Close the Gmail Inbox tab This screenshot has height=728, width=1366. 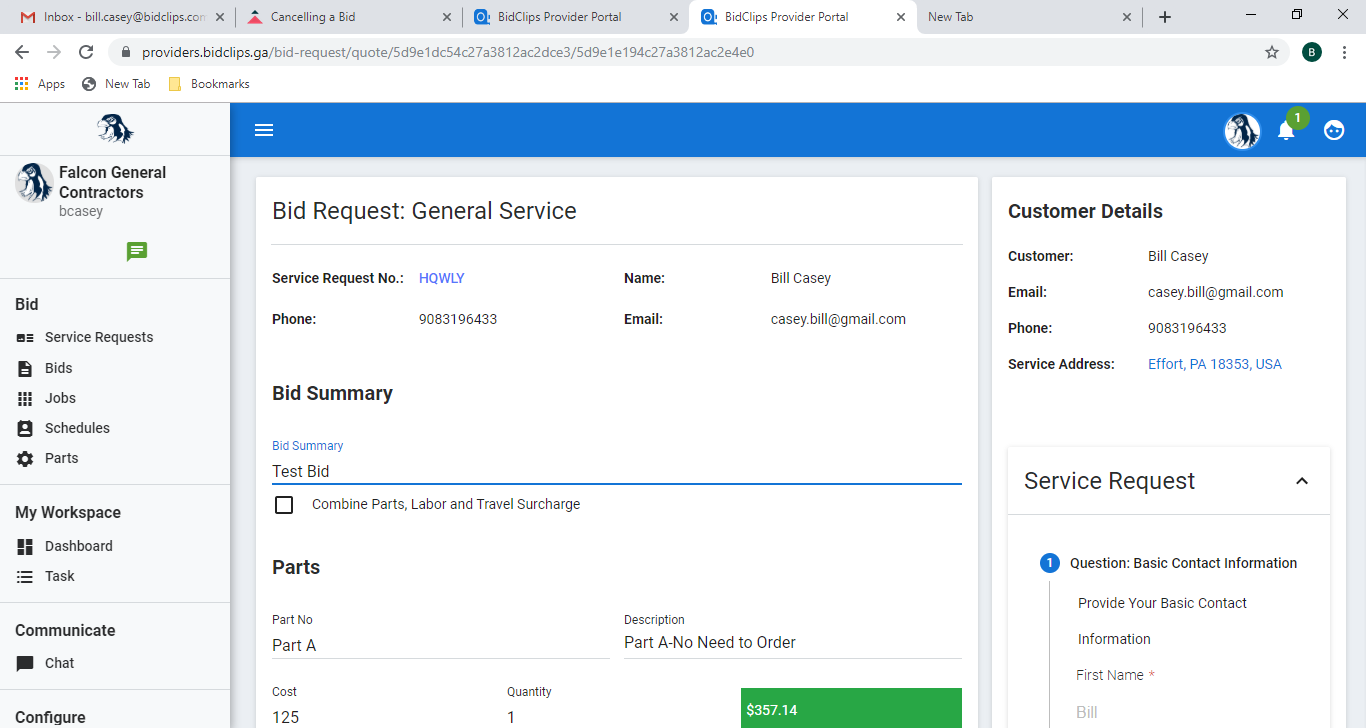[x=219, y=17]
